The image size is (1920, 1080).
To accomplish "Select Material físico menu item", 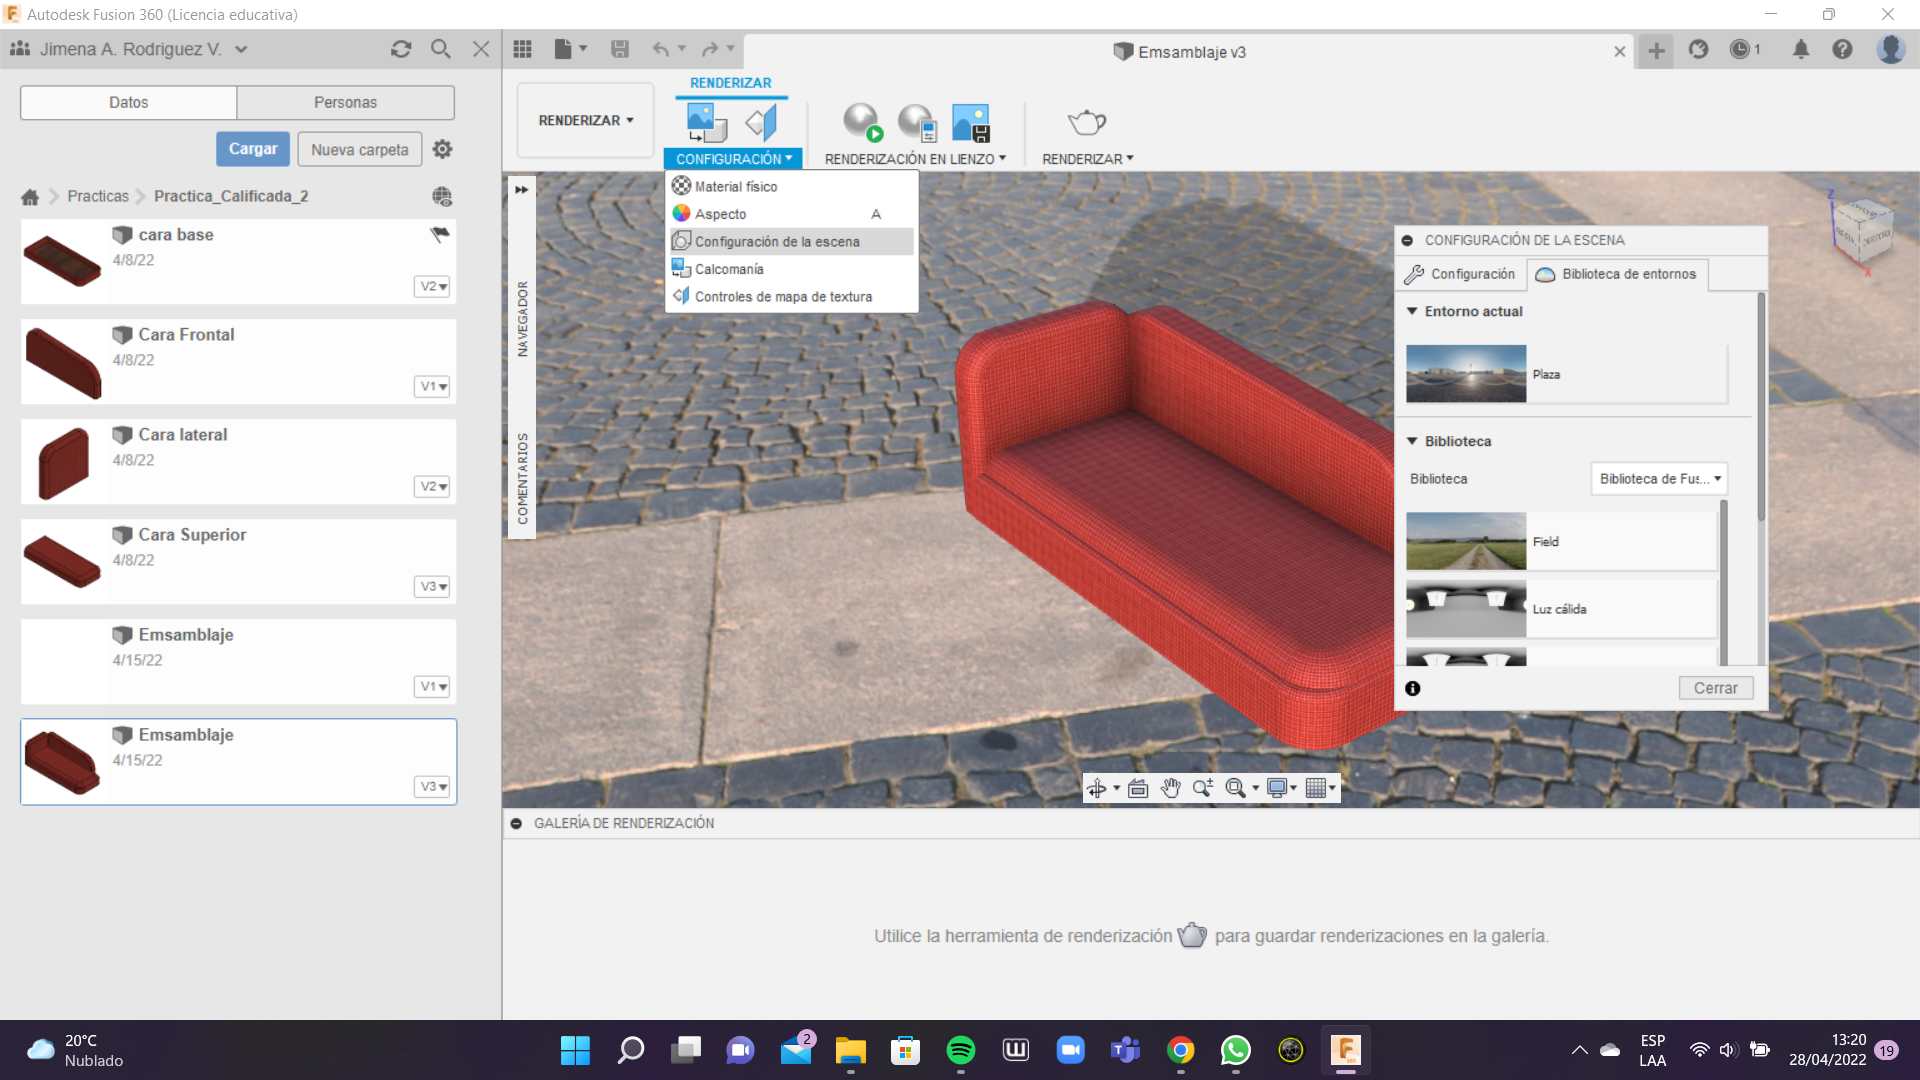I will click(792, 187).
